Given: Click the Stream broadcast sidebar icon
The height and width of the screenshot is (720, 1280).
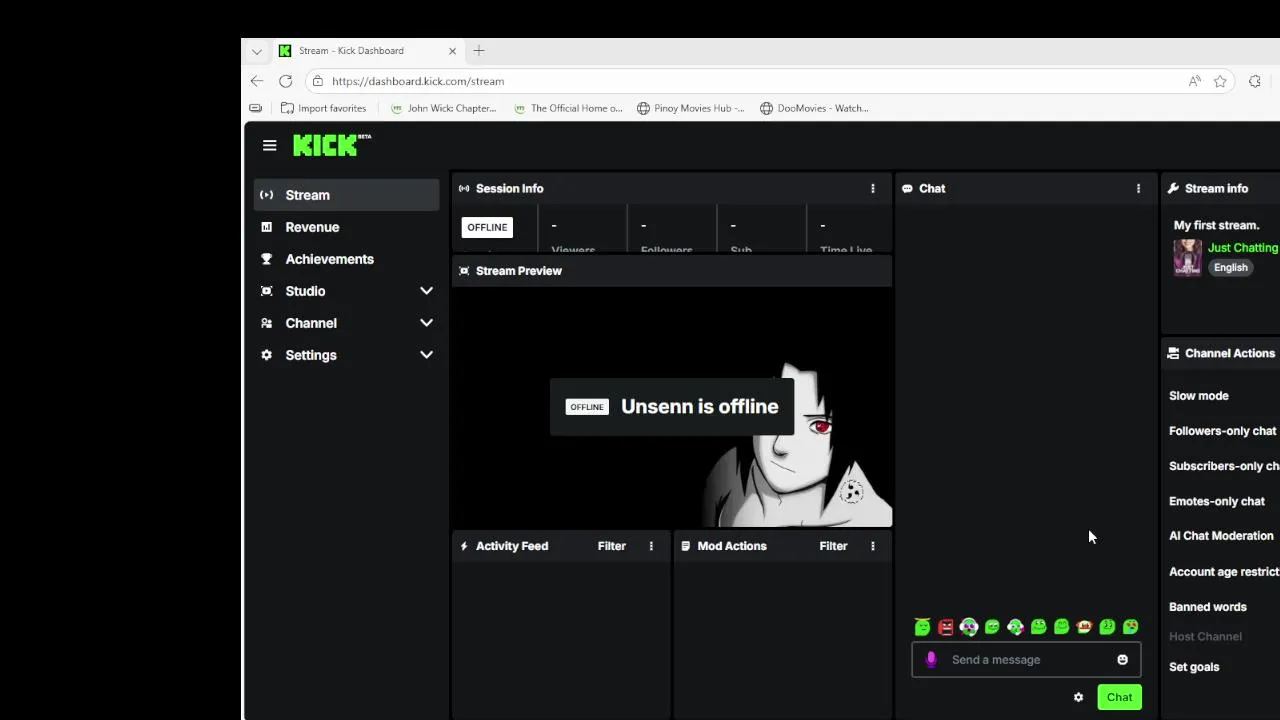Looking at the screenshot, I should 266,195.
